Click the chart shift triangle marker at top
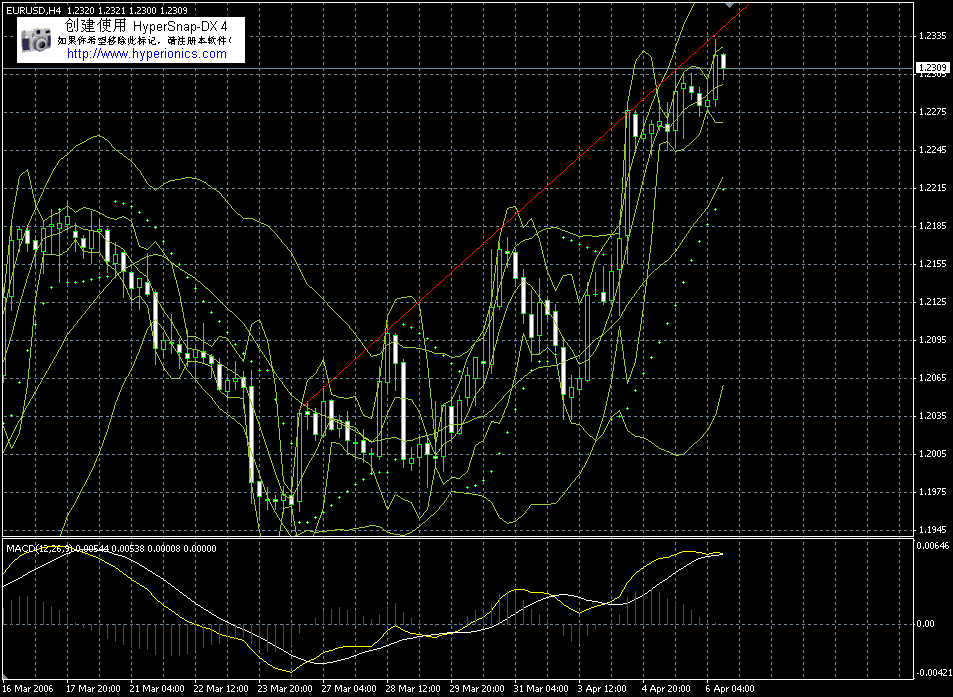The width and height of the screenshot is (953, 697). pos(729,5)
